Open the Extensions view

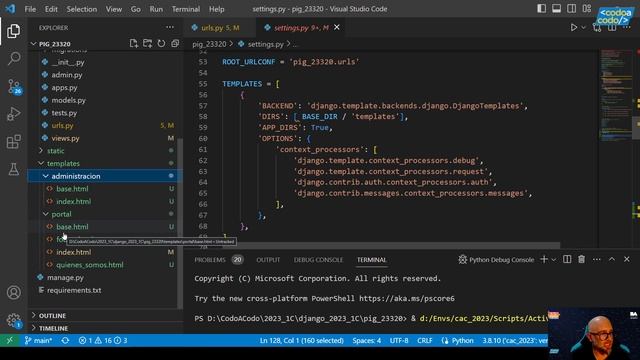[13, 142]
